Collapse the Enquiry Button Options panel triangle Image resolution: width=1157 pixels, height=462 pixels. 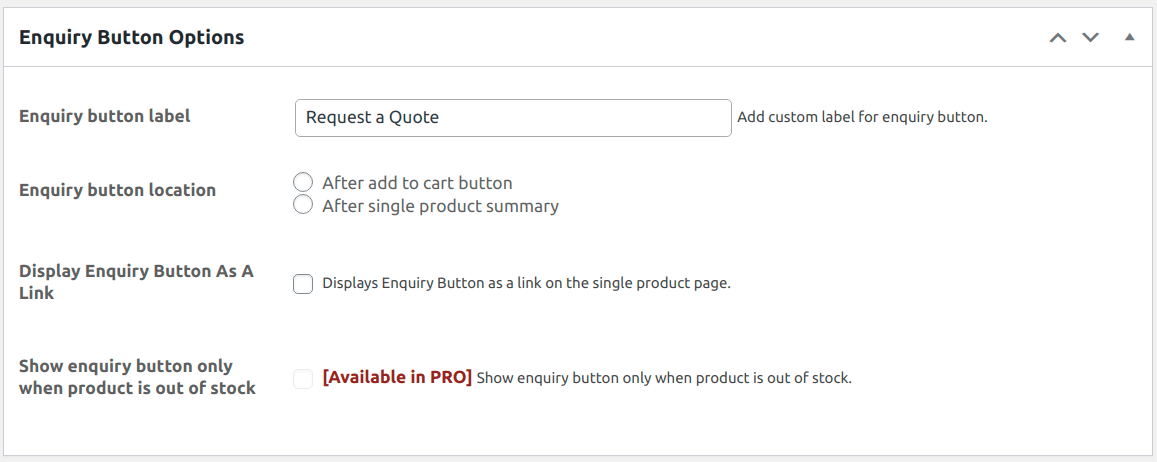[1129, 38]
